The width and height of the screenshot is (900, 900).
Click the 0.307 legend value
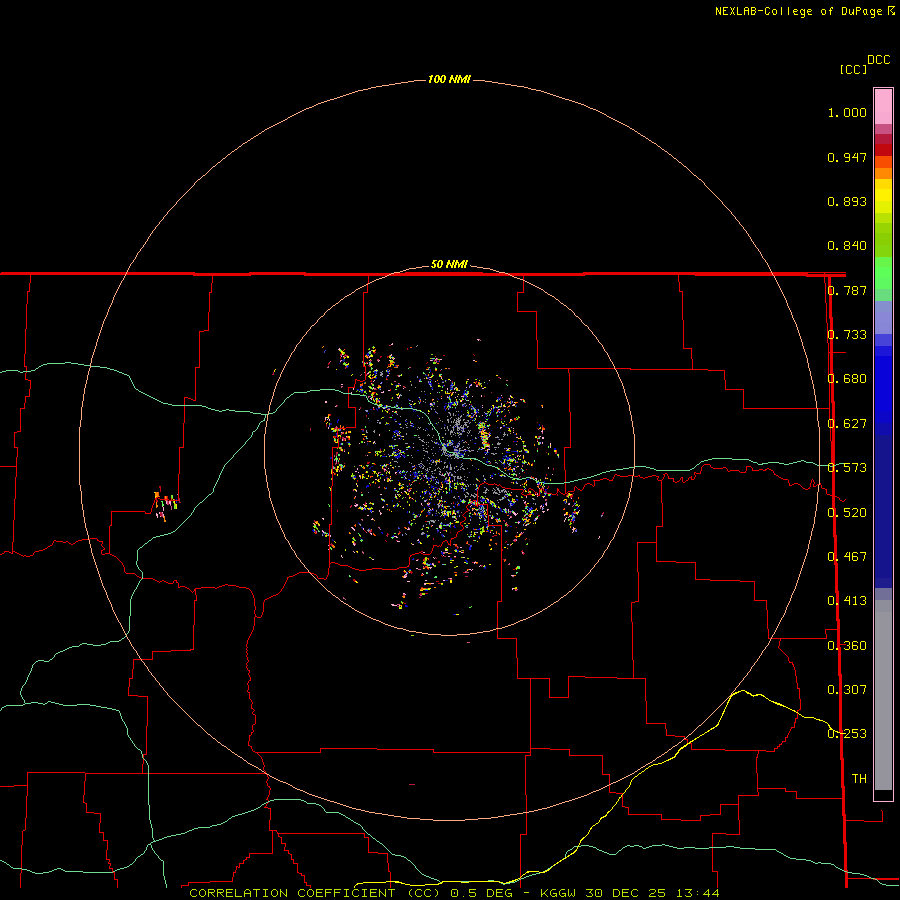pos(847,690)
